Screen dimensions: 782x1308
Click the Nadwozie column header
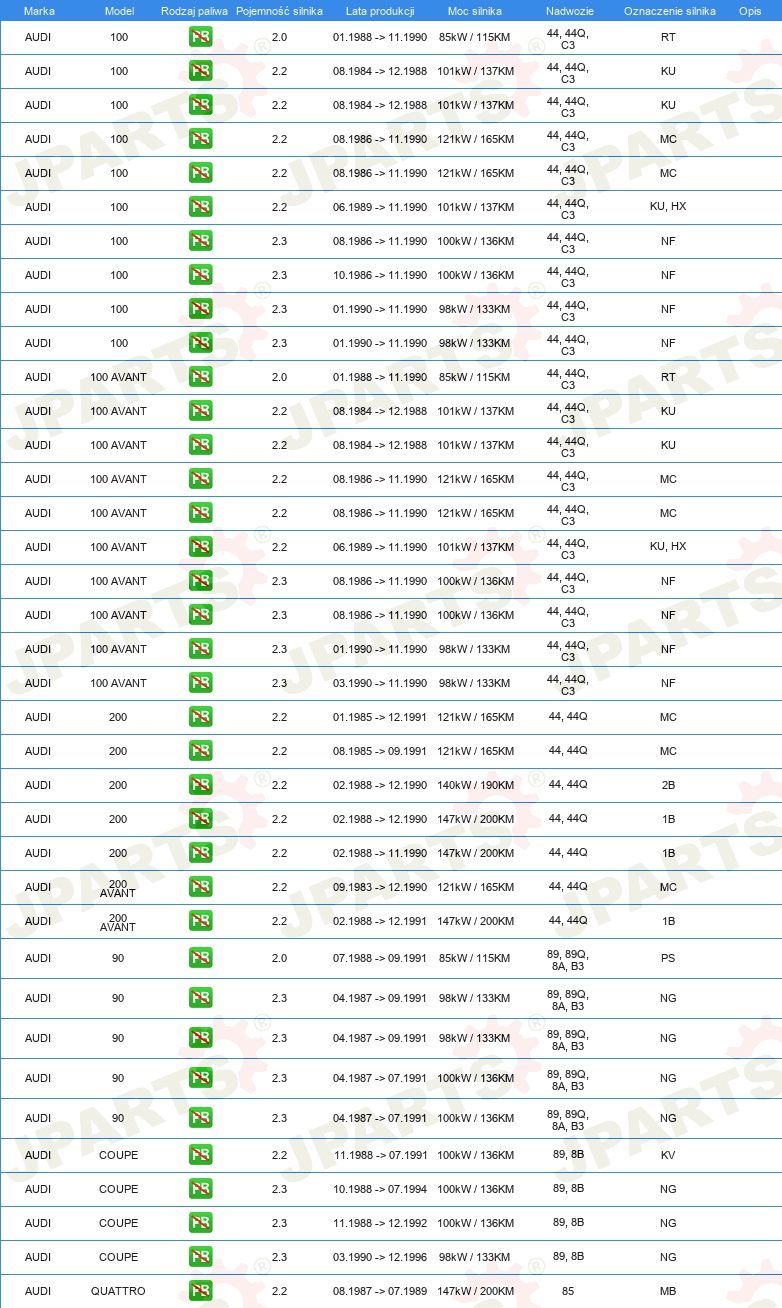569,10
